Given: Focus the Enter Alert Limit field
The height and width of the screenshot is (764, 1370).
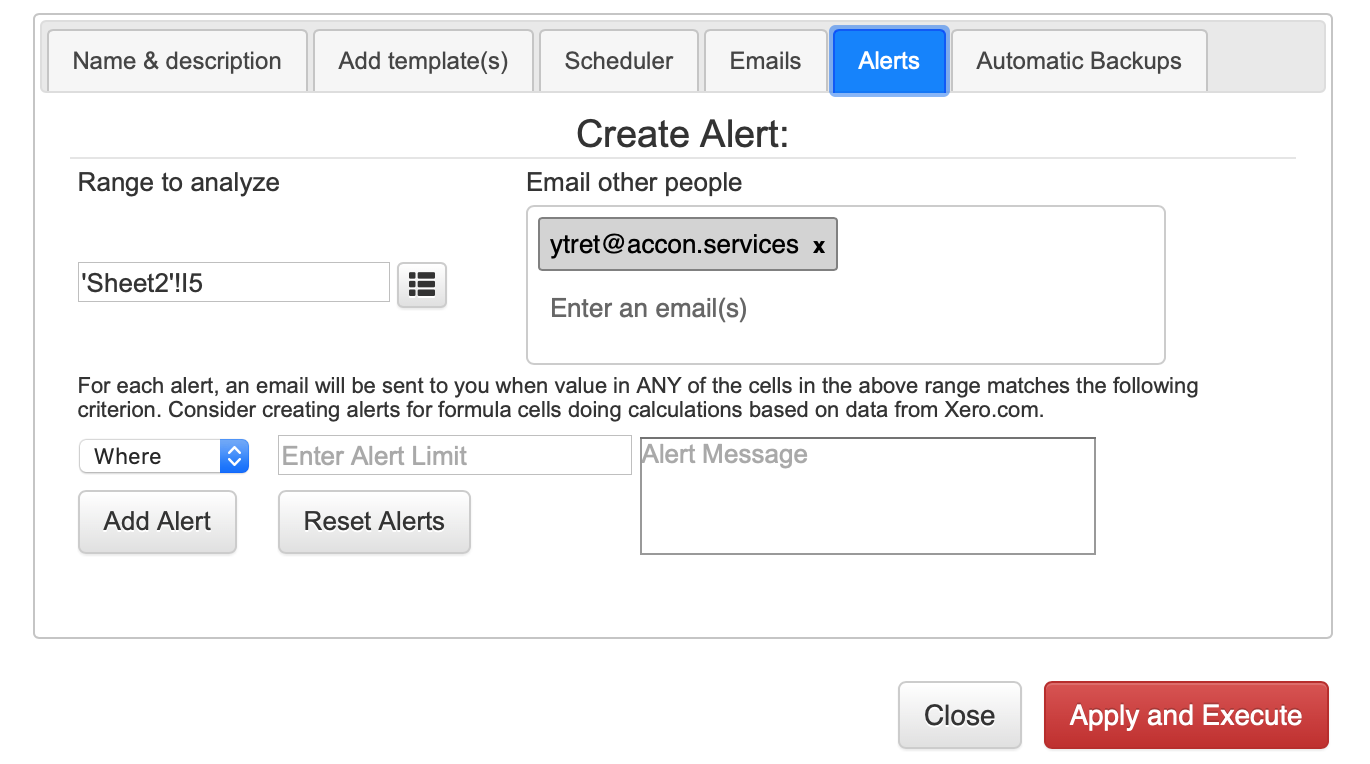Looking at the screenshot, I should 455,456.
